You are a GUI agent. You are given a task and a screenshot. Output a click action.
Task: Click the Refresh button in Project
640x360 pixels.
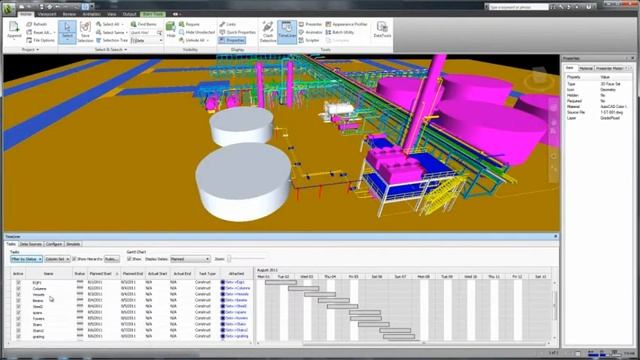pyautogui.click(x=37, y=24)
